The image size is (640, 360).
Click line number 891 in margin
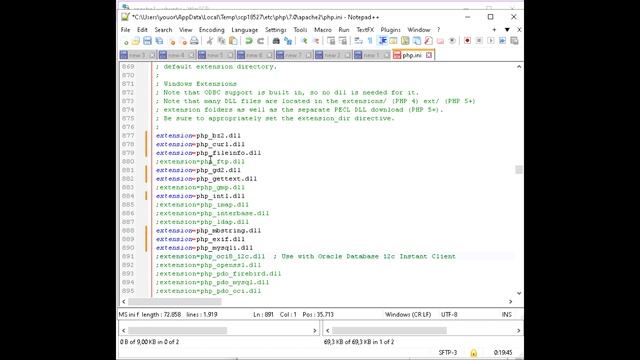tap(128, 256)
